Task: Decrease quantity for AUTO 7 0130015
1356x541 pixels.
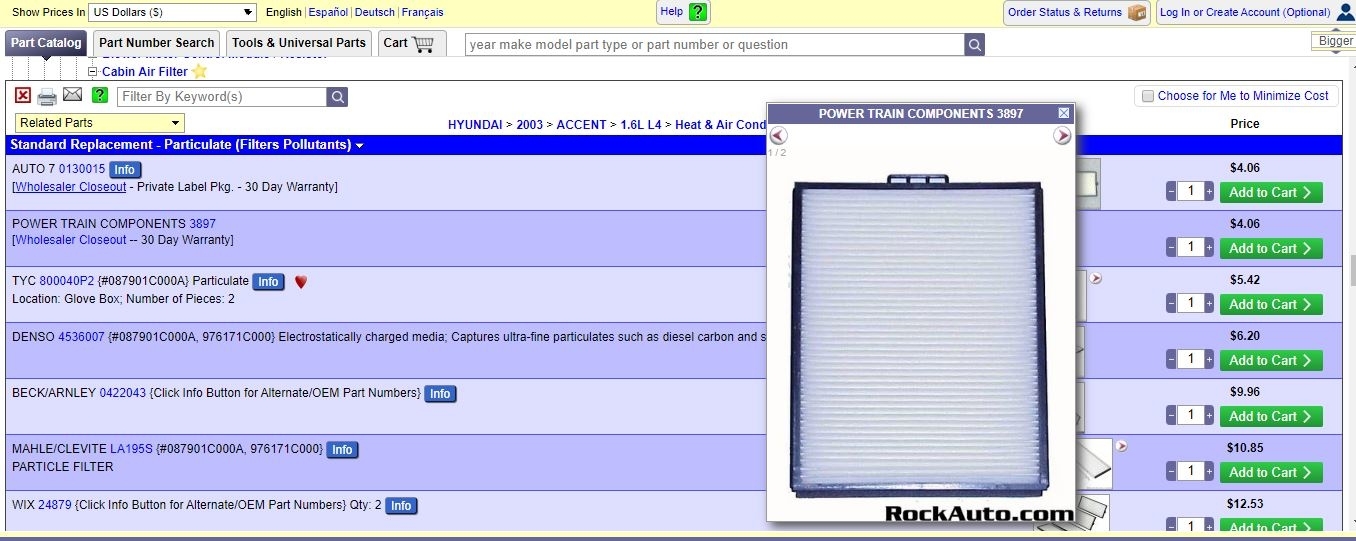Action: 1171,192
